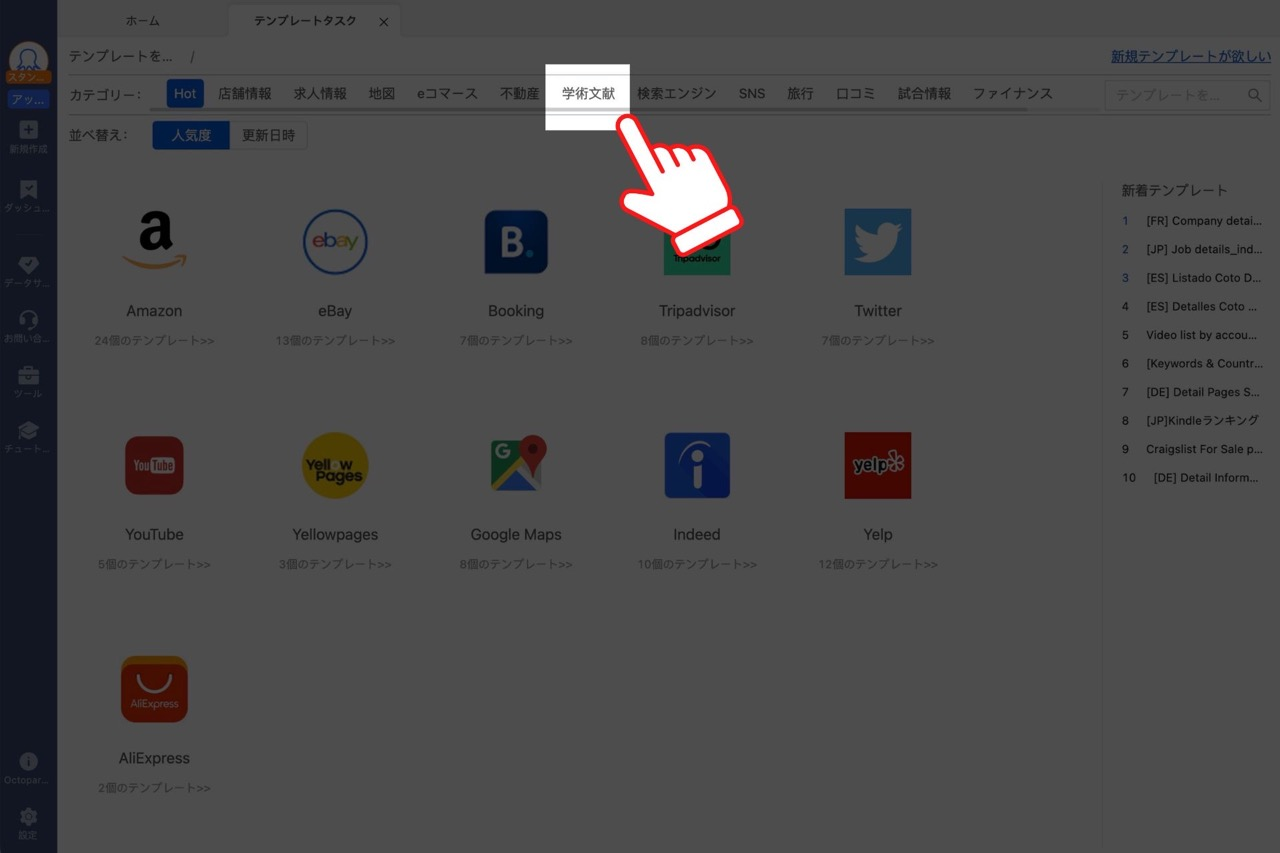The width and height of the screenshot is (1280, 853).
Task: Open '[ES] Listado Coto D...' new template
Action: click(x=1204, y=278)
